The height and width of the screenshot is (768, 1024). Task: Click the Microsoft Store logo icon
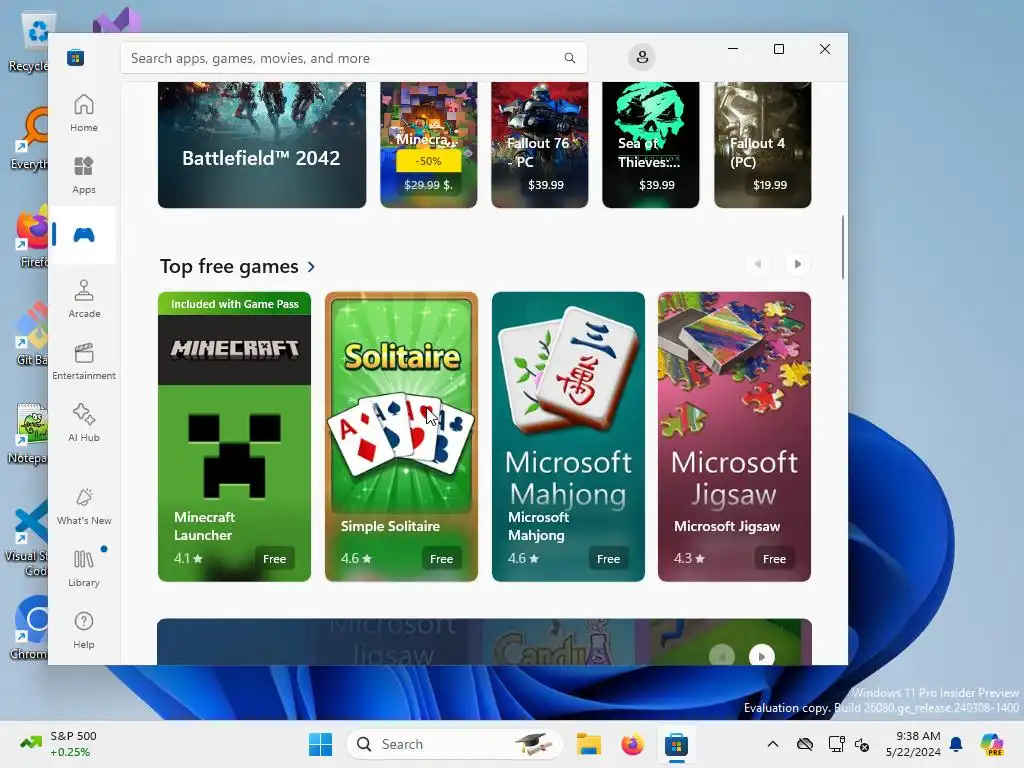point(76,57)
